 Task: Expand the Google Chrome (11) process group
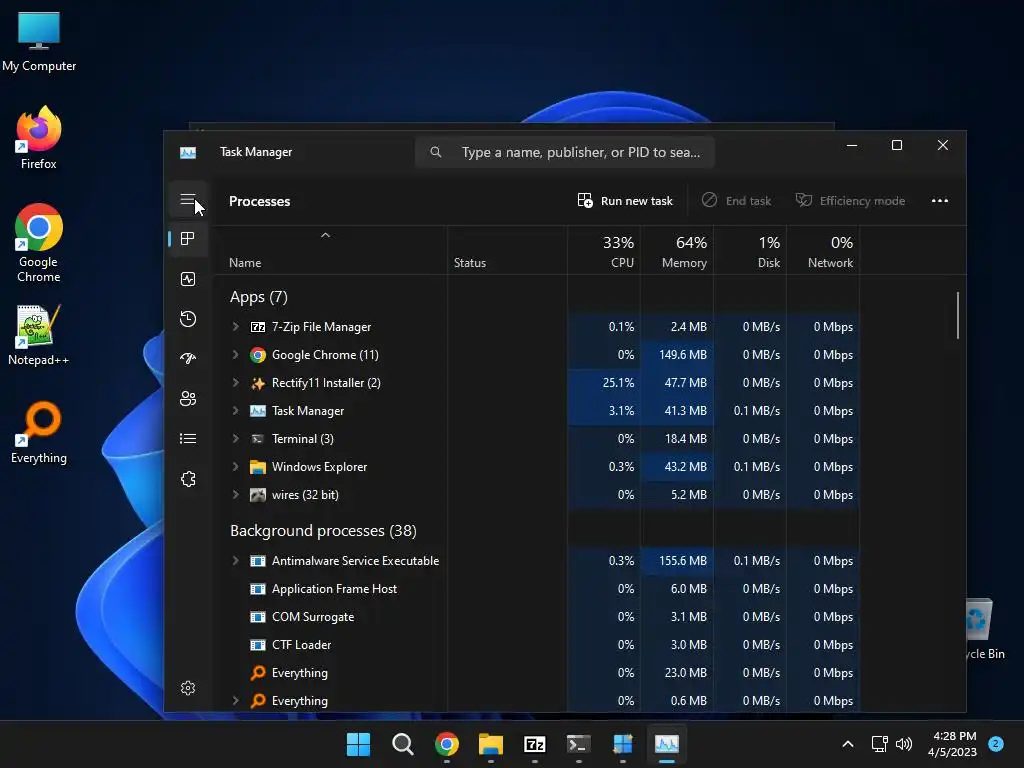(236, 355)
